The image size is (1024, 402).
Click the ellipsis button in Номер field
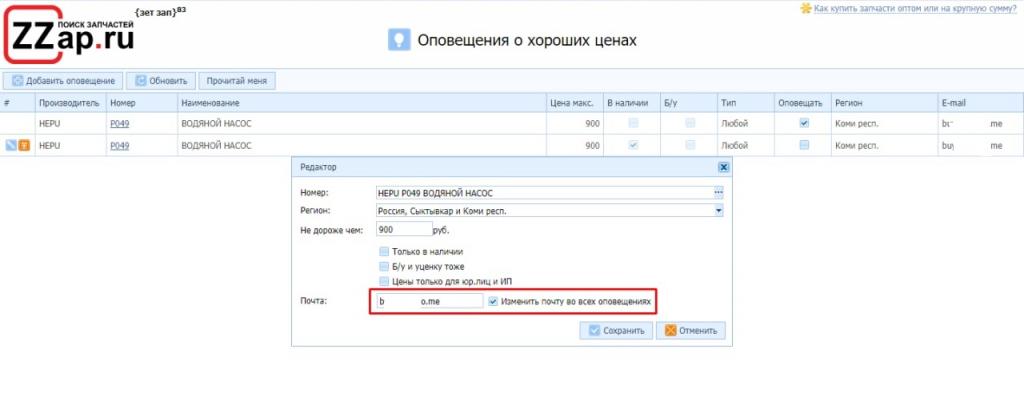[x=717, y=192]
